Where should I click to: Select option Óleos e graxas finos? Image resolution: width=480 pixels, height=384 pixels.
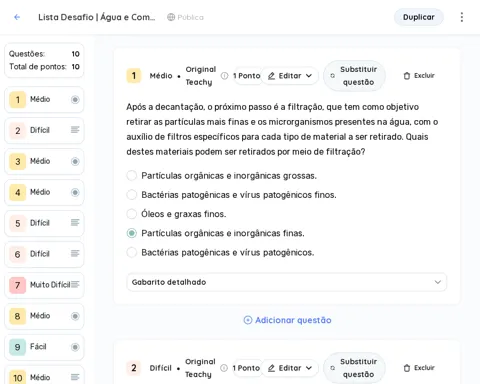132,214
